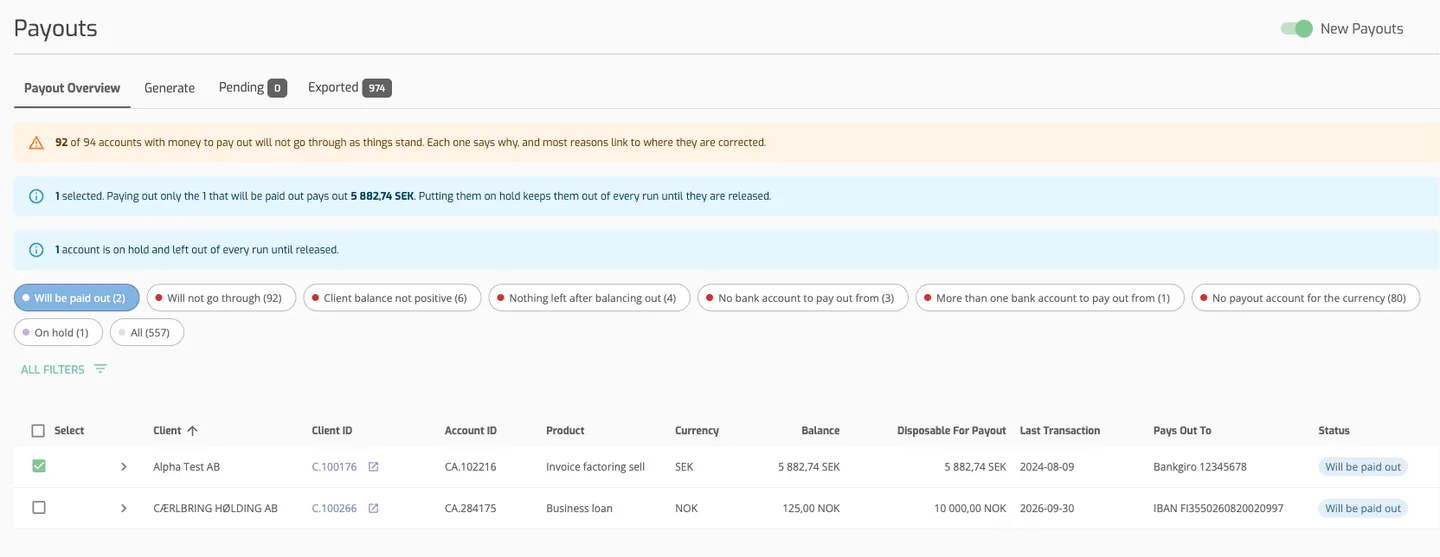Screen dimensions: 1440x557
Task: Sort by the Client column header
Action: coord(167,431)
